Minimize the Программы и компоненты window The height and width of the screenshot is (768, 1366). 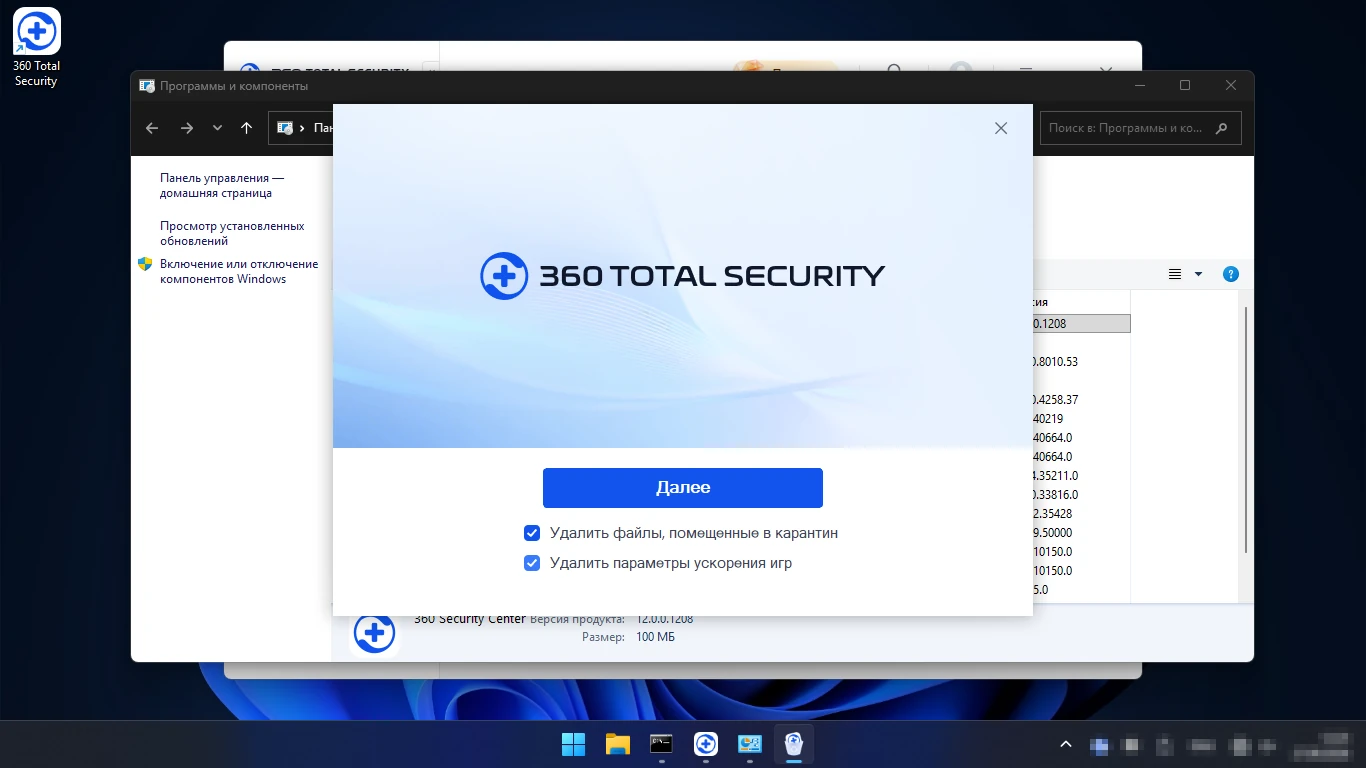click(1139, 86)
